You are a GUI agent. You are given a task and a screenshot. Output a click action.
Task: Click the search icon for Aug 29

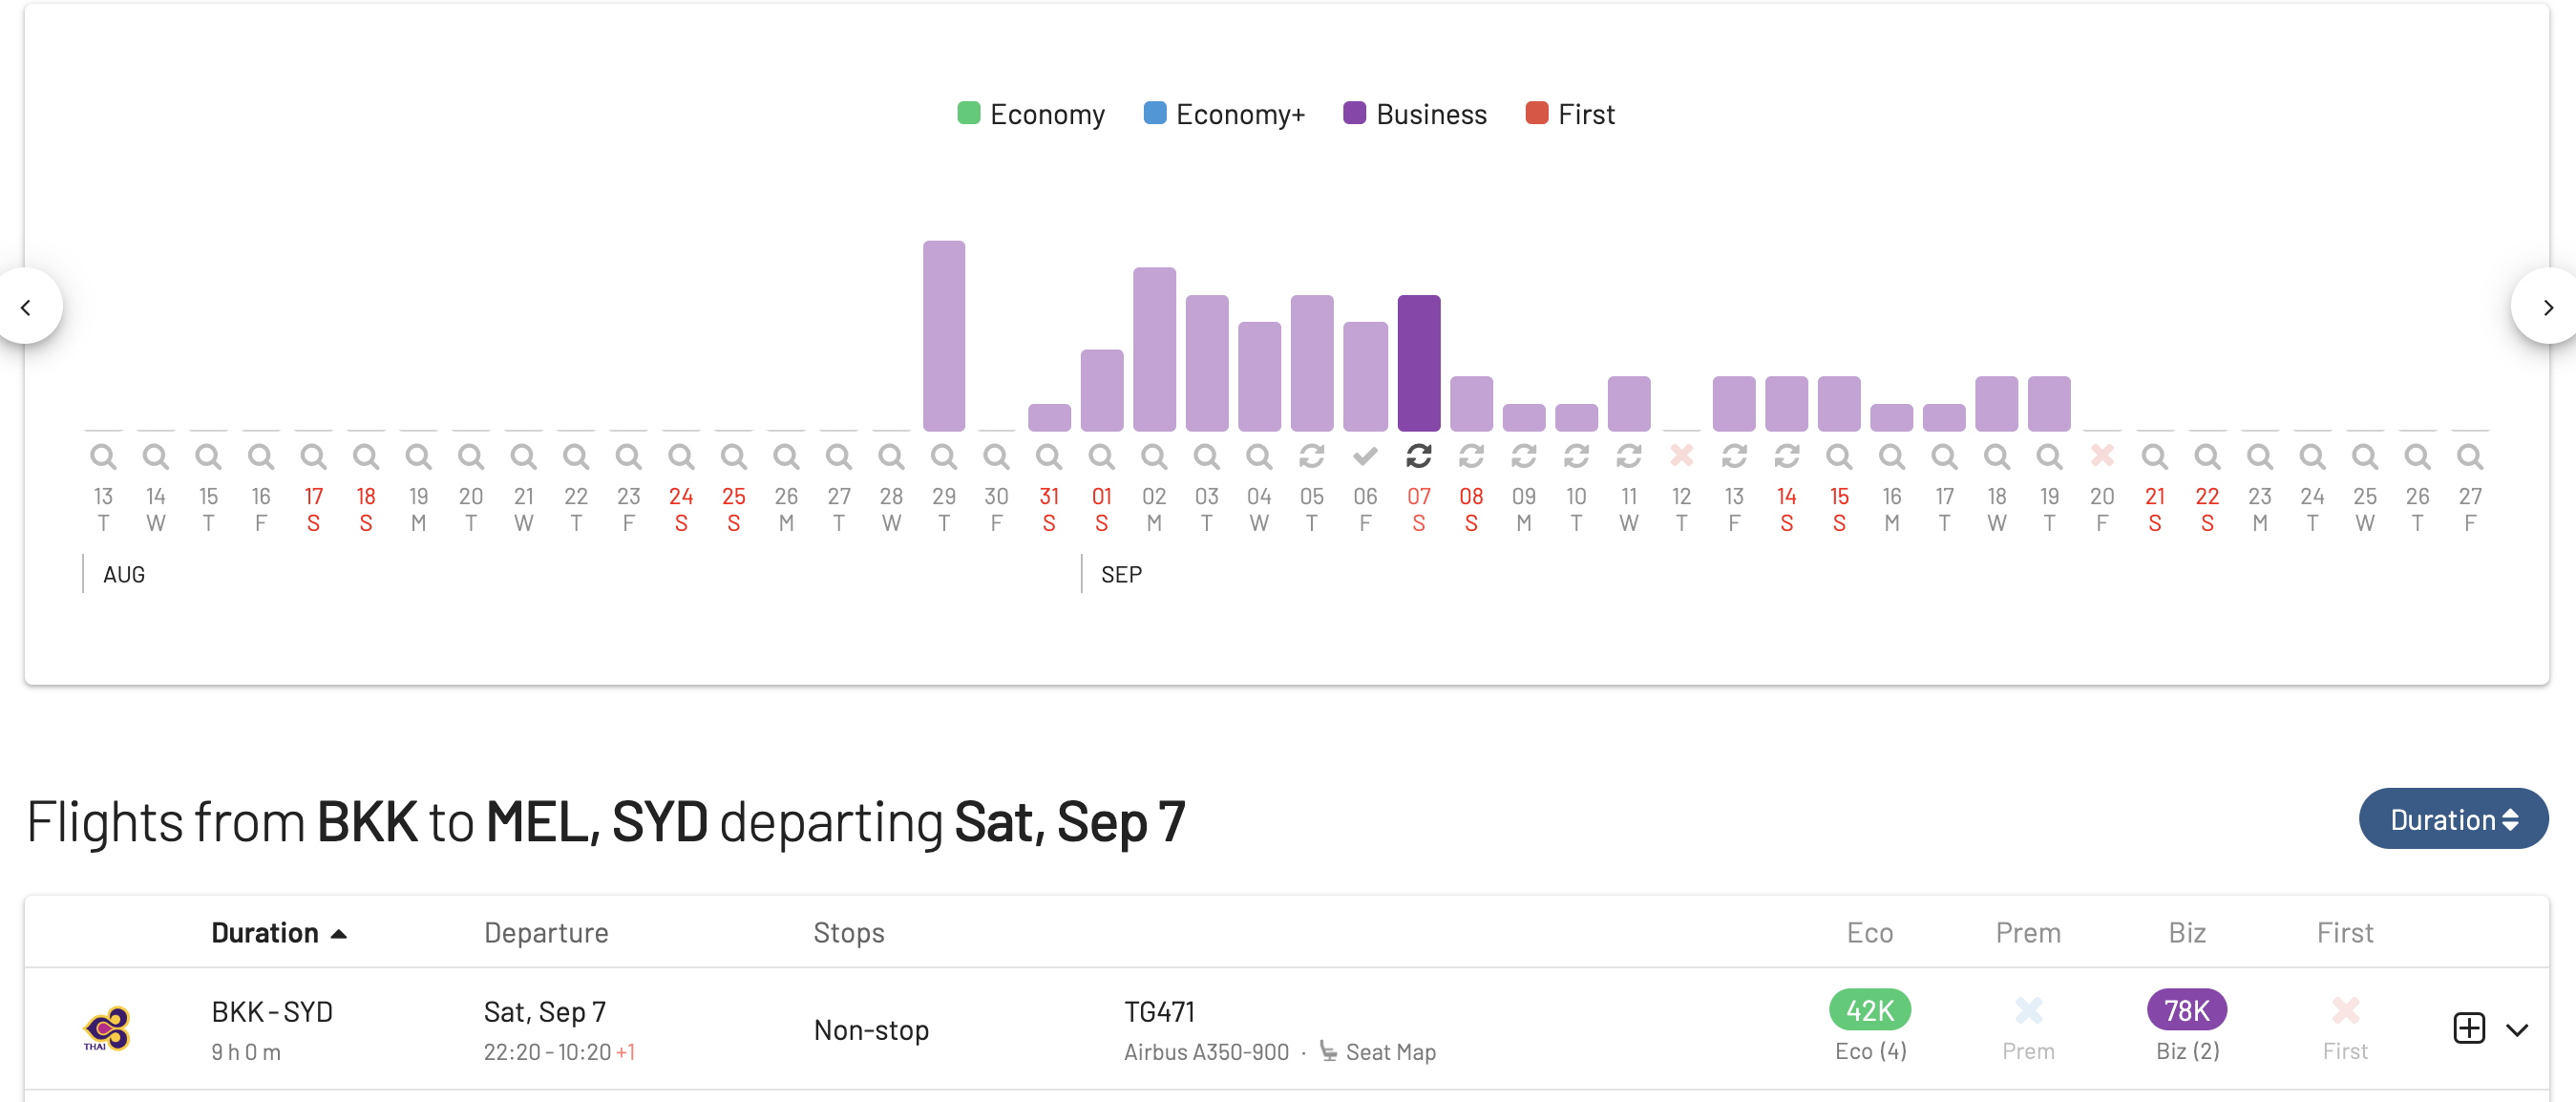tap(943, 457)
